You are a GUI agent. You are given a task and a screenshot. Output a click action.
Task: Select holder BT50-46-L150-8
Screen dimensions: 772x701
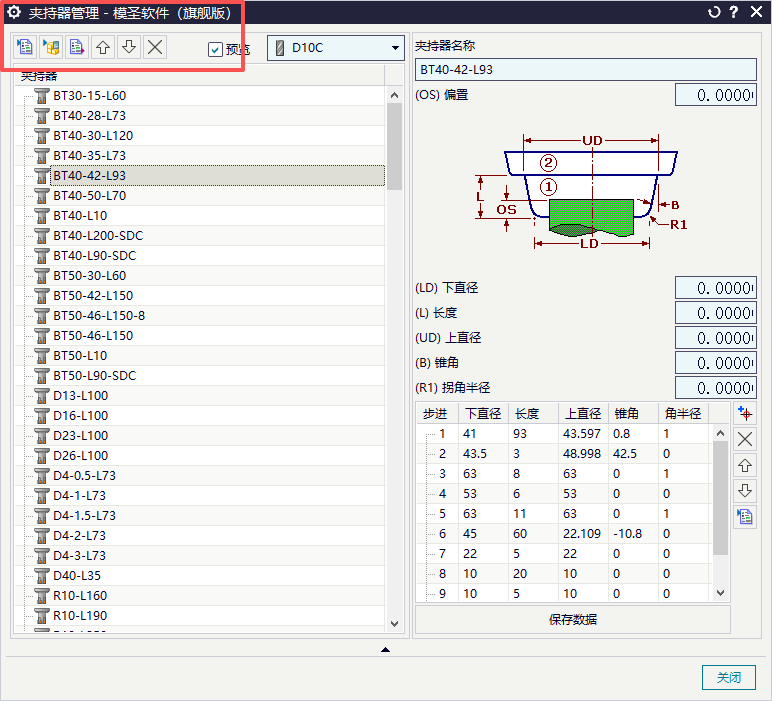click(x=99, y=316)
